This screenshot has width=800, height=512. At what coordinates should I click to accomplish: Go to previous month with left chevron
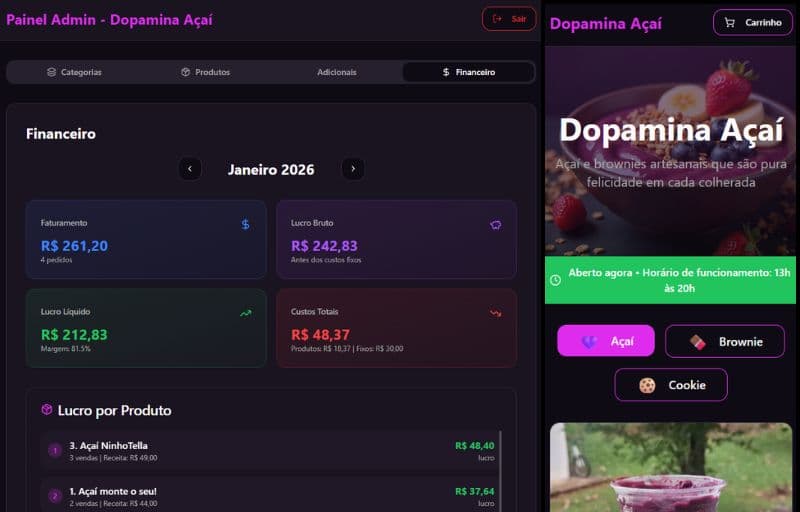pyautogui.click(x=190, y=169)
